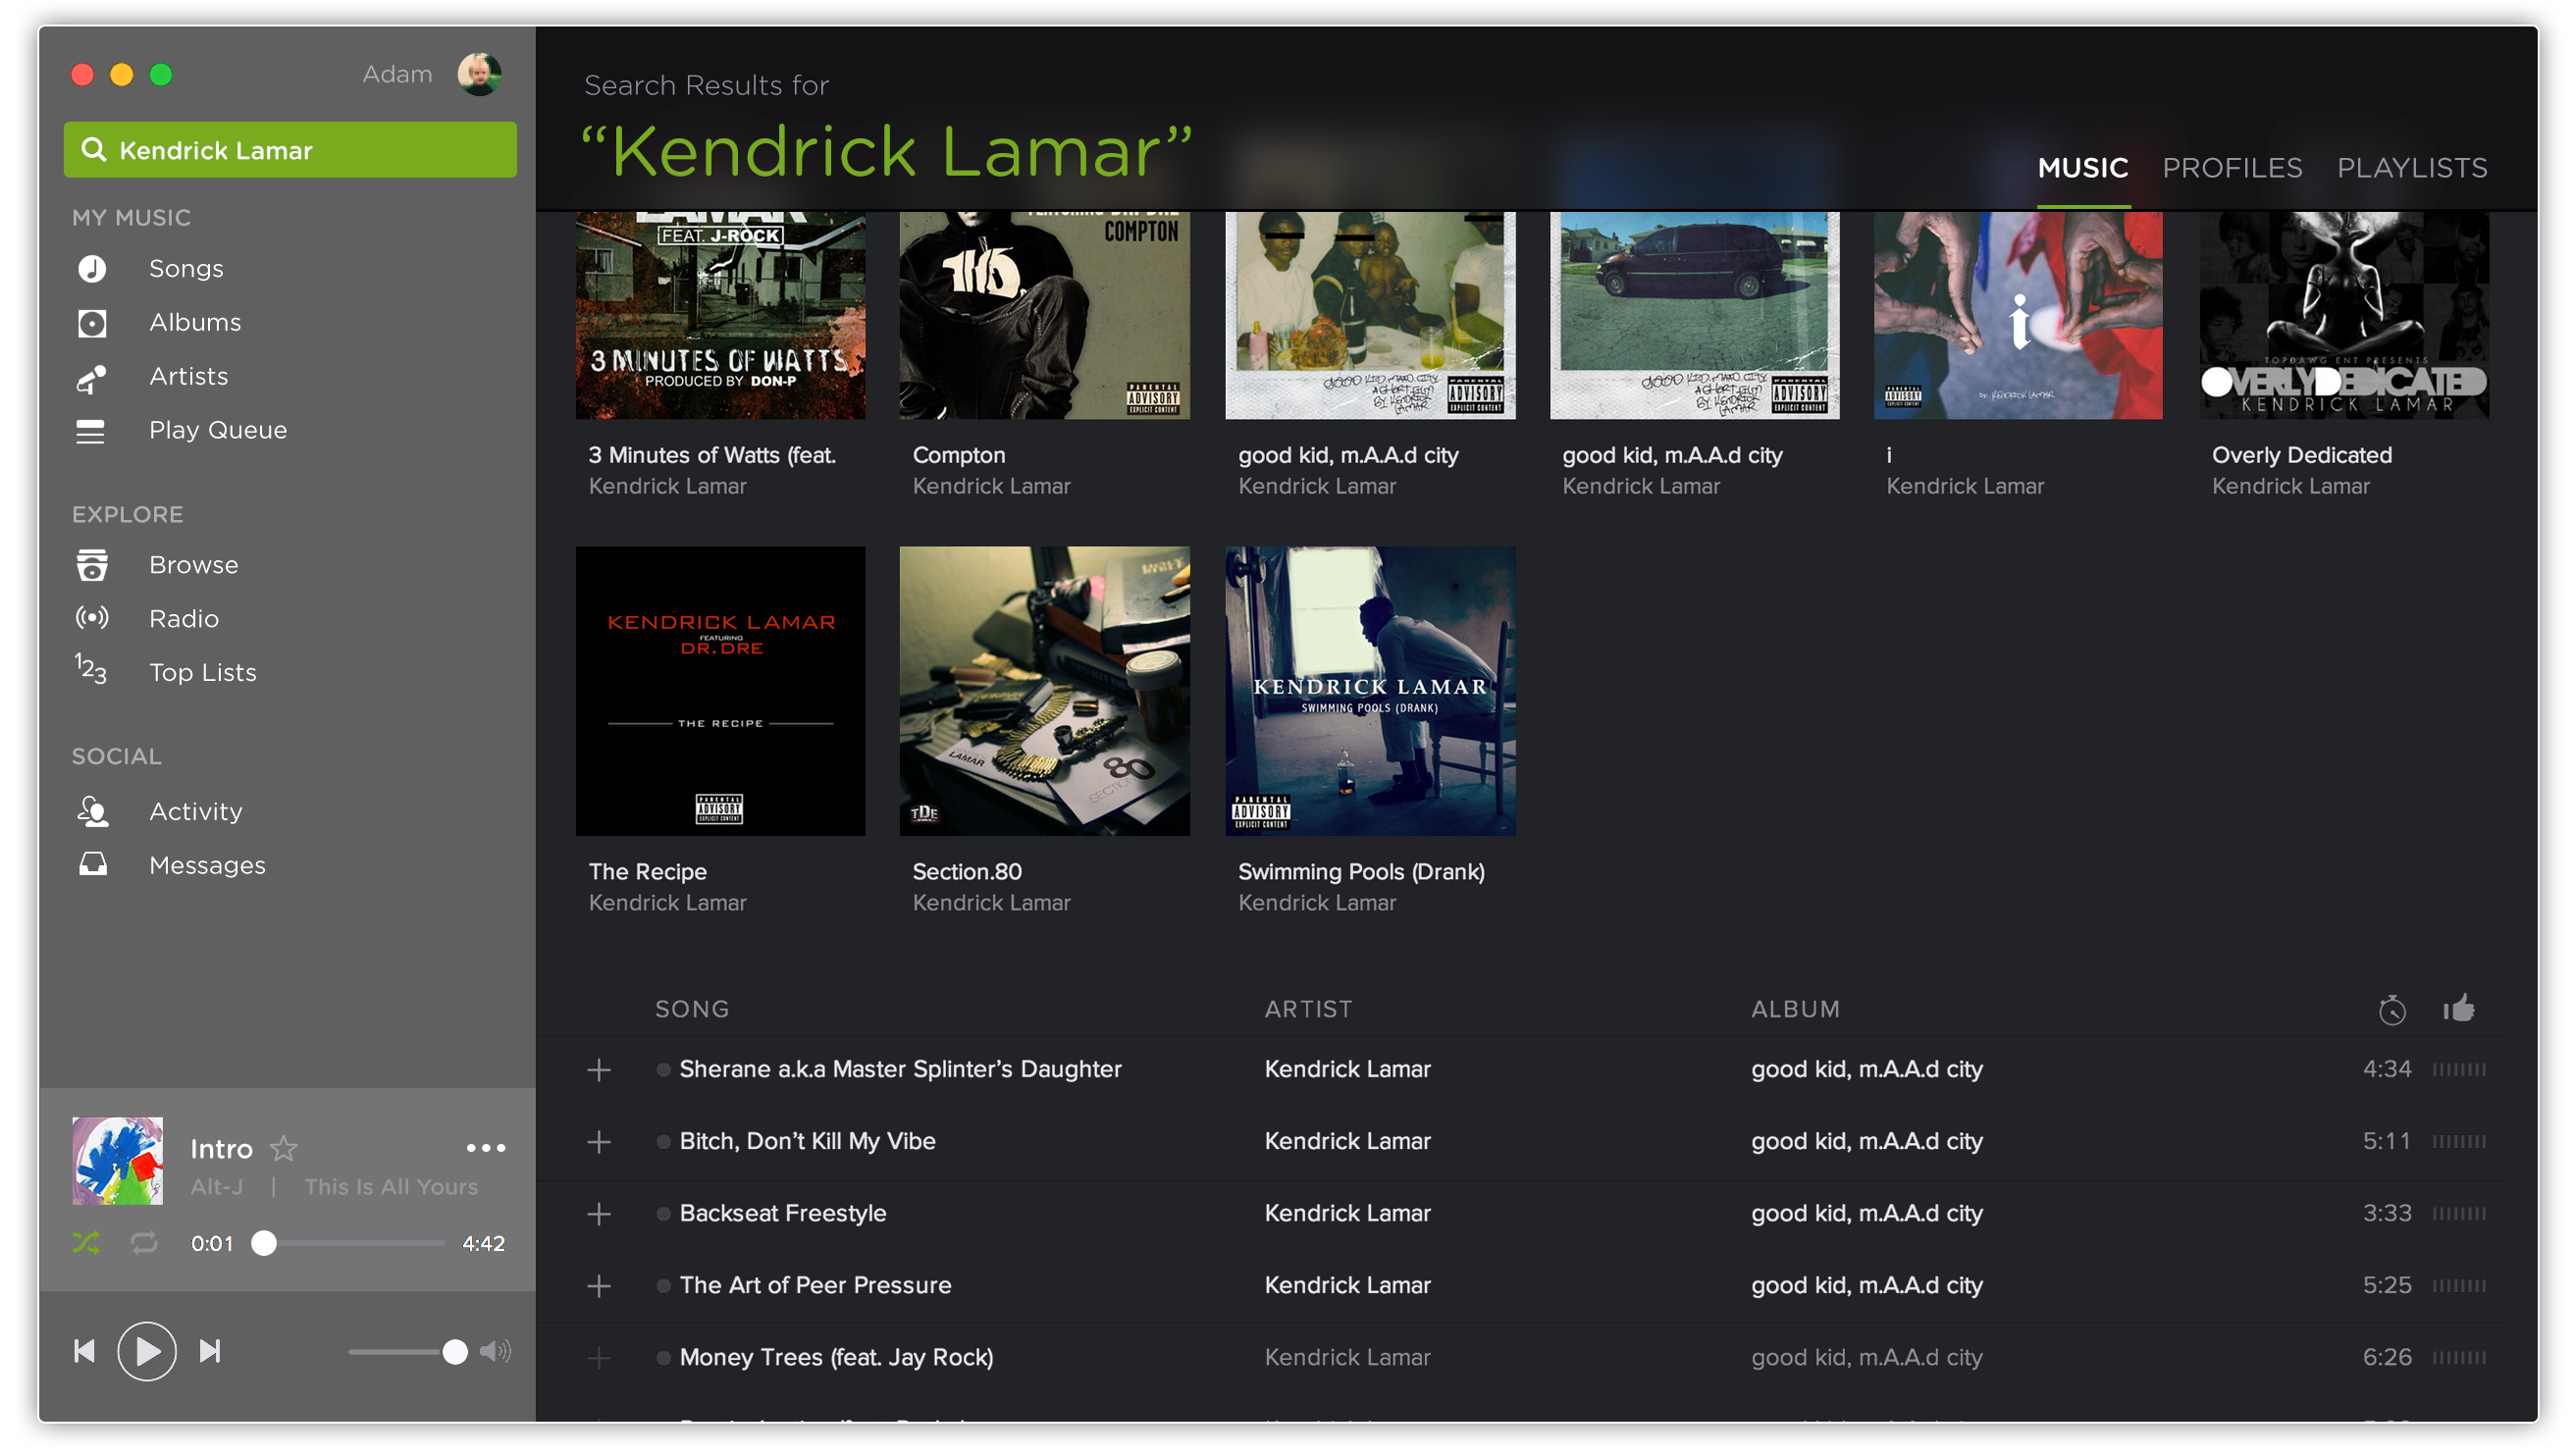Open the three-dot menu for Intro
Viewport: 2575px width, 1456px height.
[x=486, y=1148]
